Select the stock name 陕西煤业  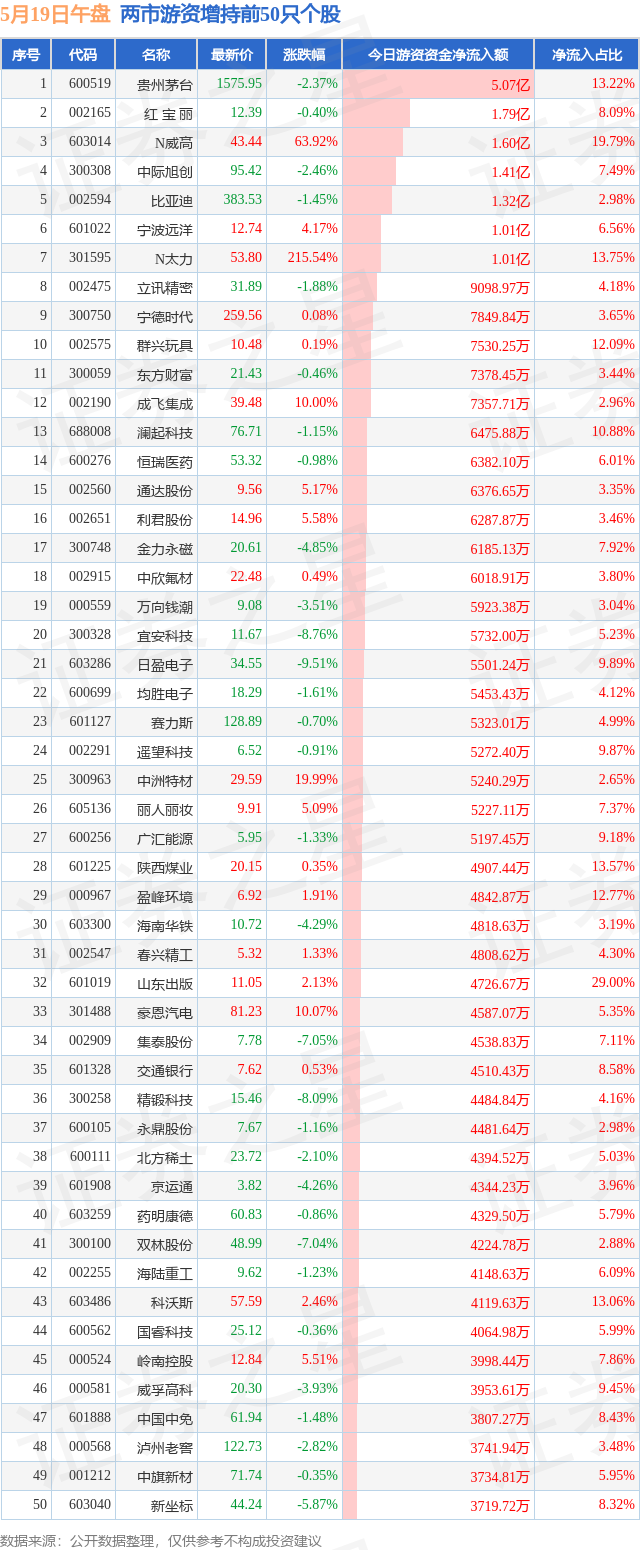pyautogui.click(x=165, y=867)
